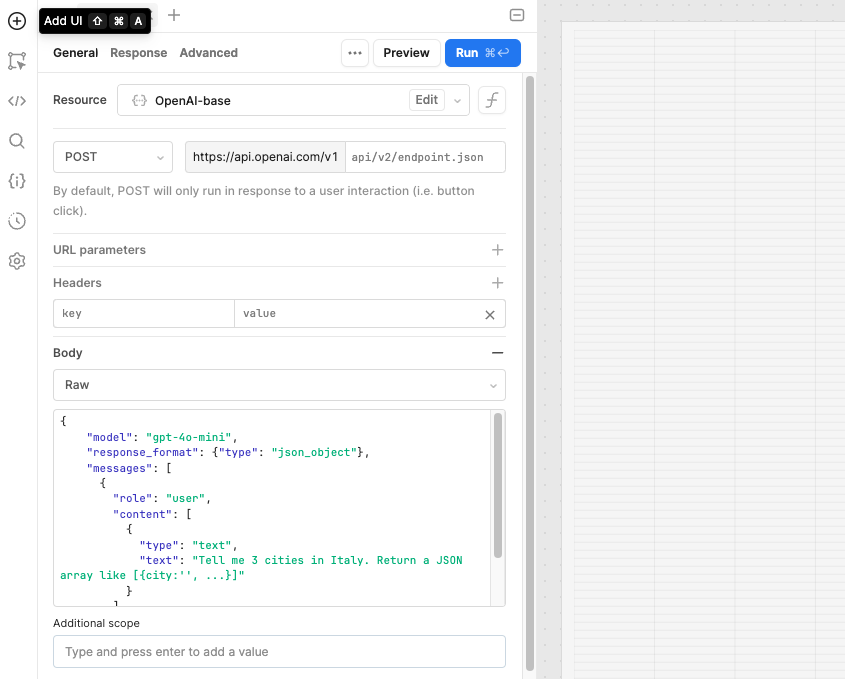Open the code editor sidebar icon
The width and height of the screenshot is (845, 679).
(x=16, y=100)
